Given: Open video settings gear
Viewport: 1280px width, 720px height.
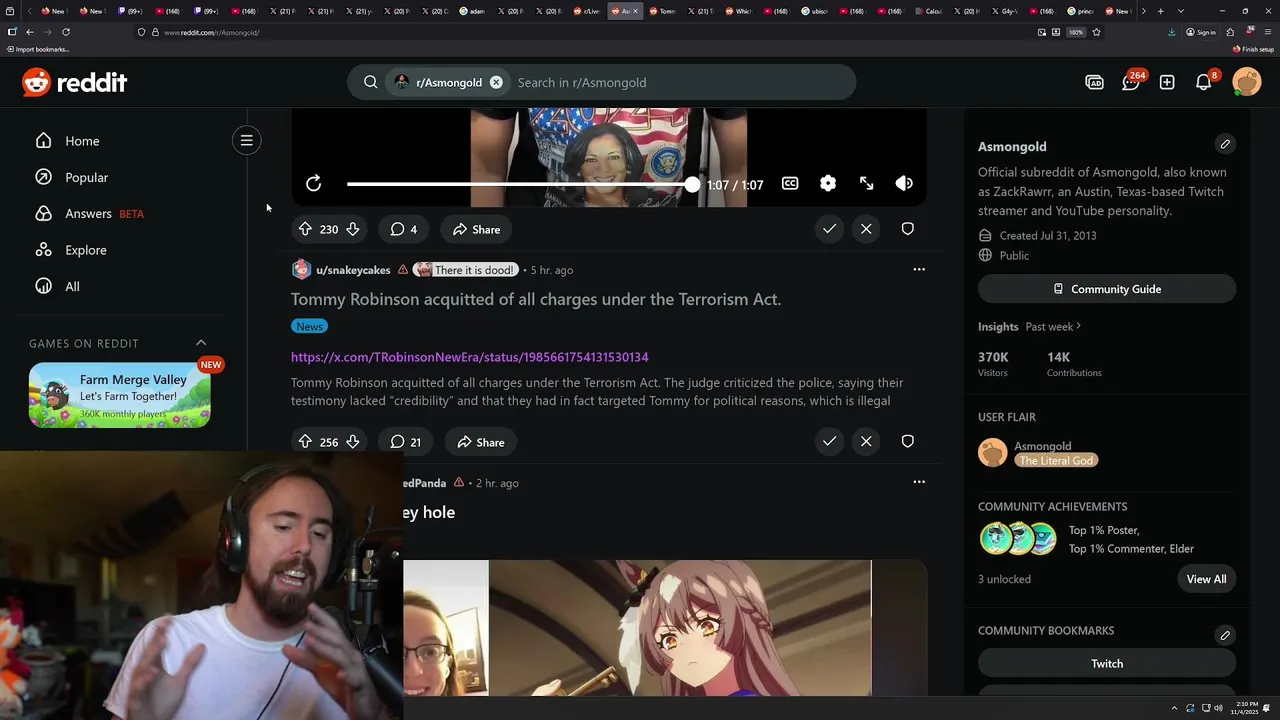Looking at the screenshot, I should pyautogui.click(x=828, y=183).
